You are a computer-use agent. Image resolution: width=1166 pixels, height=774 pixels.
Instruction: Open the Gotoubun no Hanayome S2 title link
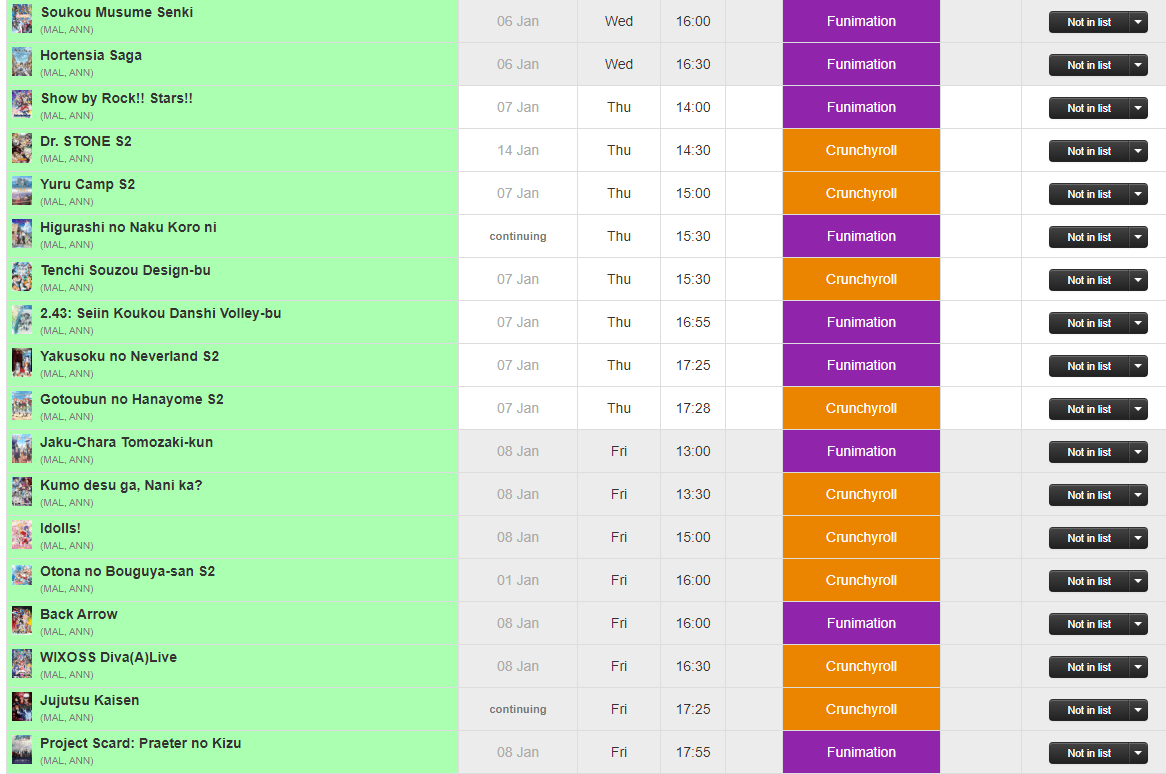coord(132,399)
